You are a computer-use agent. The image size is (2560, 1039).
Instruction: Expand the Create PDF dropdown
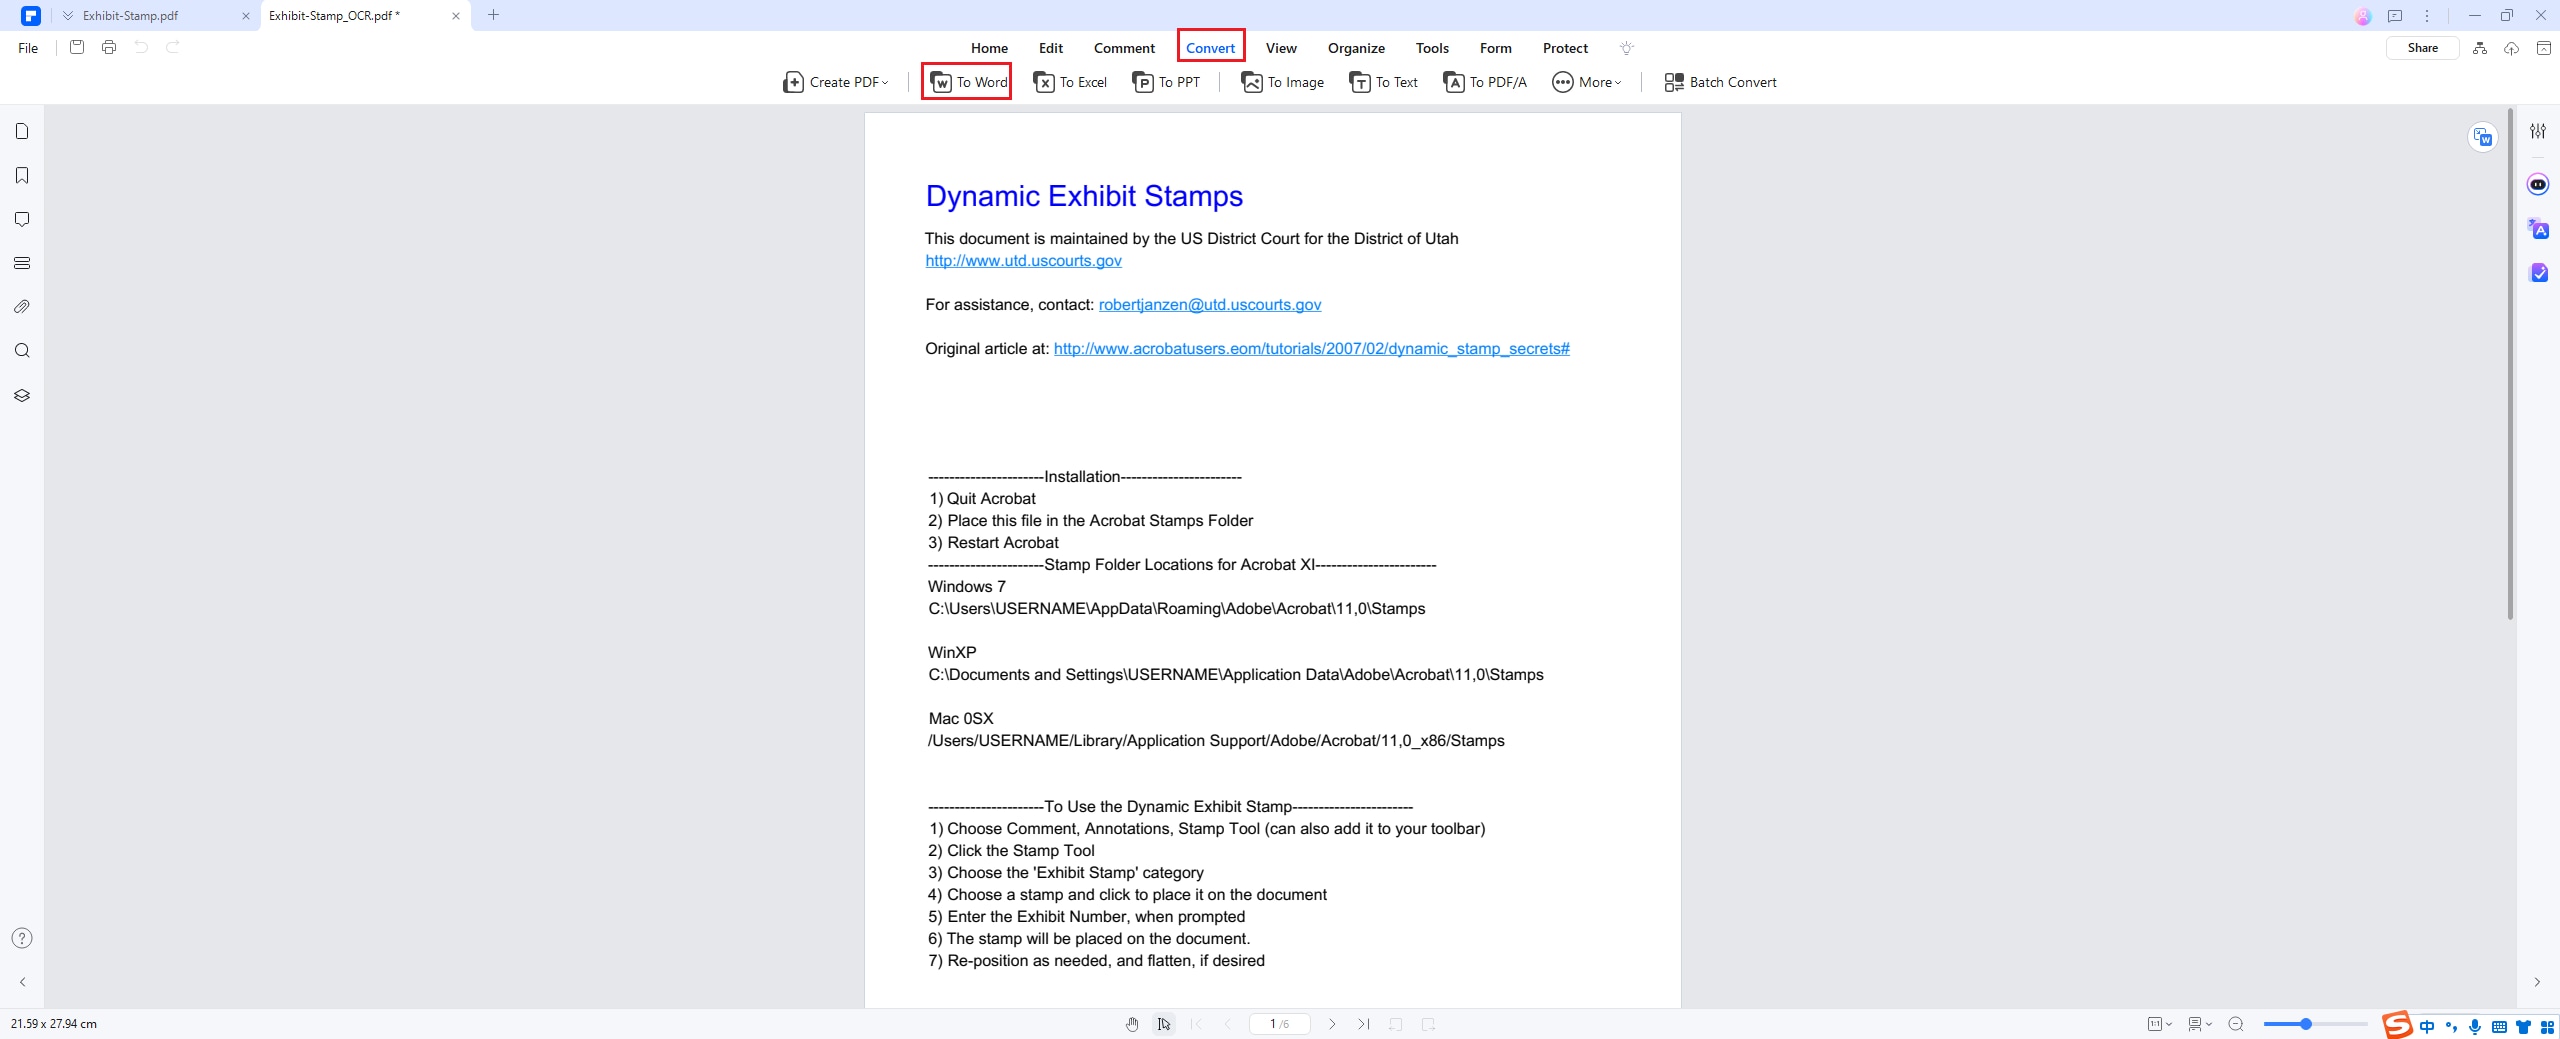(x=835, y=82)
